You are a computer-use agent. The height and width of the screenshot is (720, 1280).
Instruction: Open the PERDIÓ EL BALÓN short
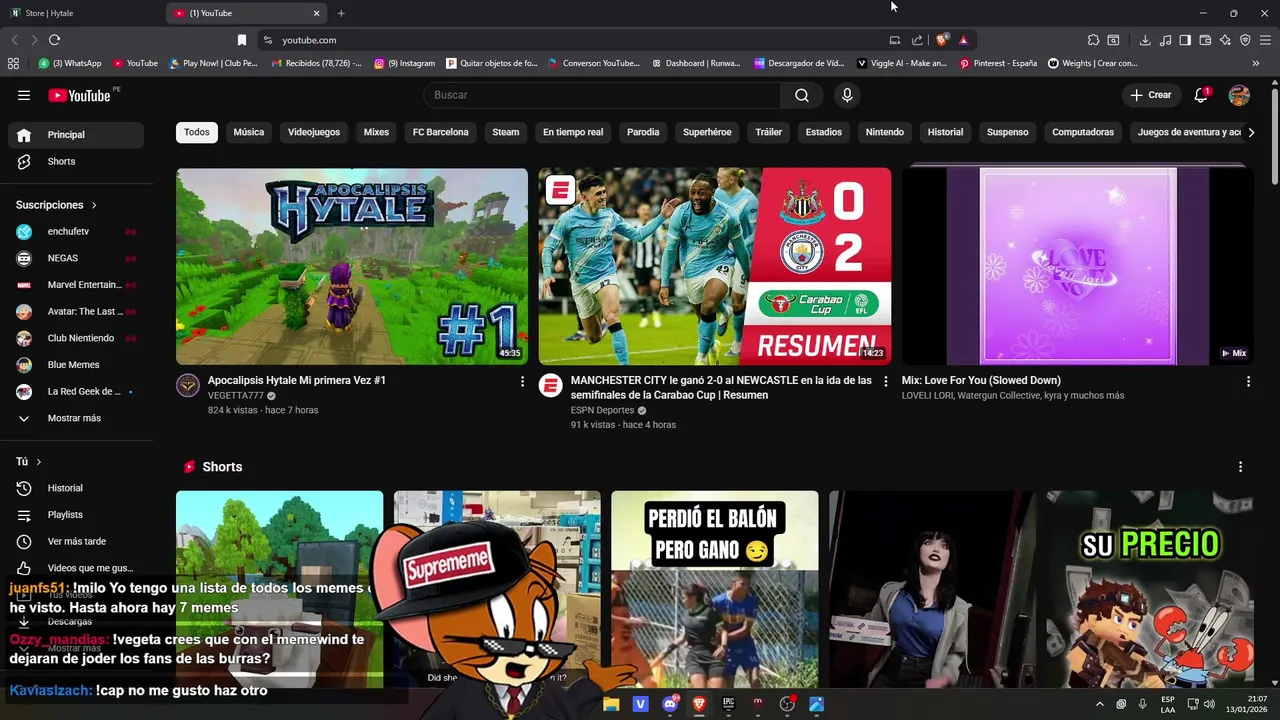[715, 589]
